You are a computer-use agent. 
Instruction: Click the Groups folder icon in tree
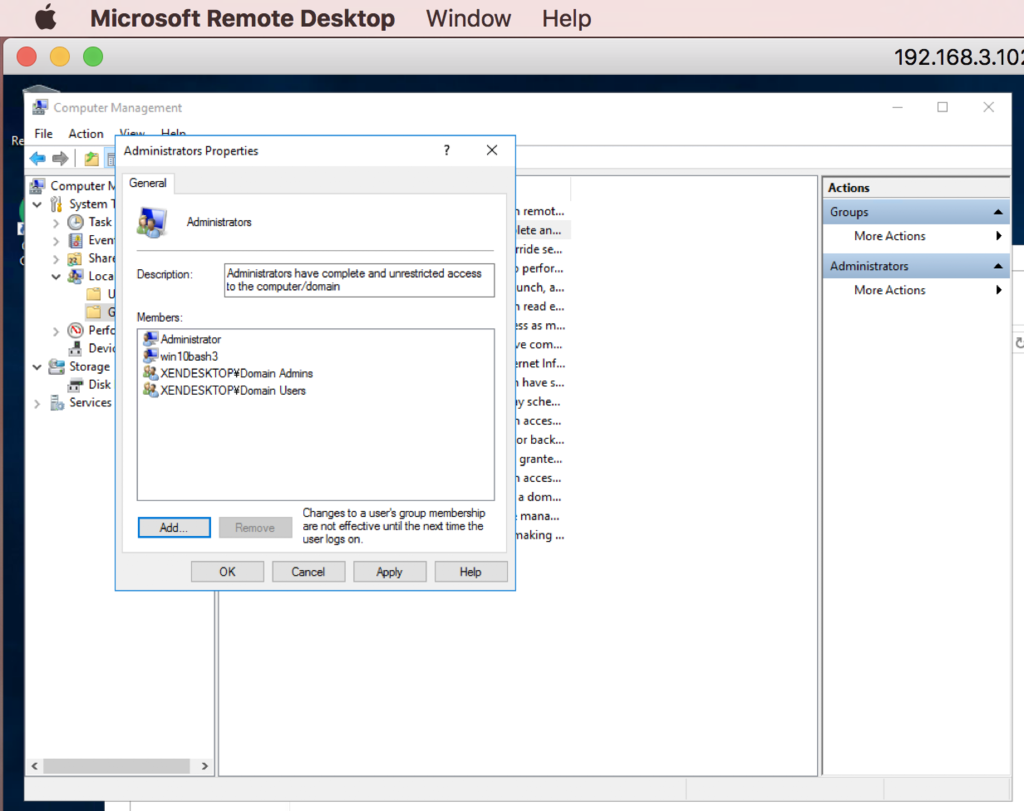[x=94, y=311]
